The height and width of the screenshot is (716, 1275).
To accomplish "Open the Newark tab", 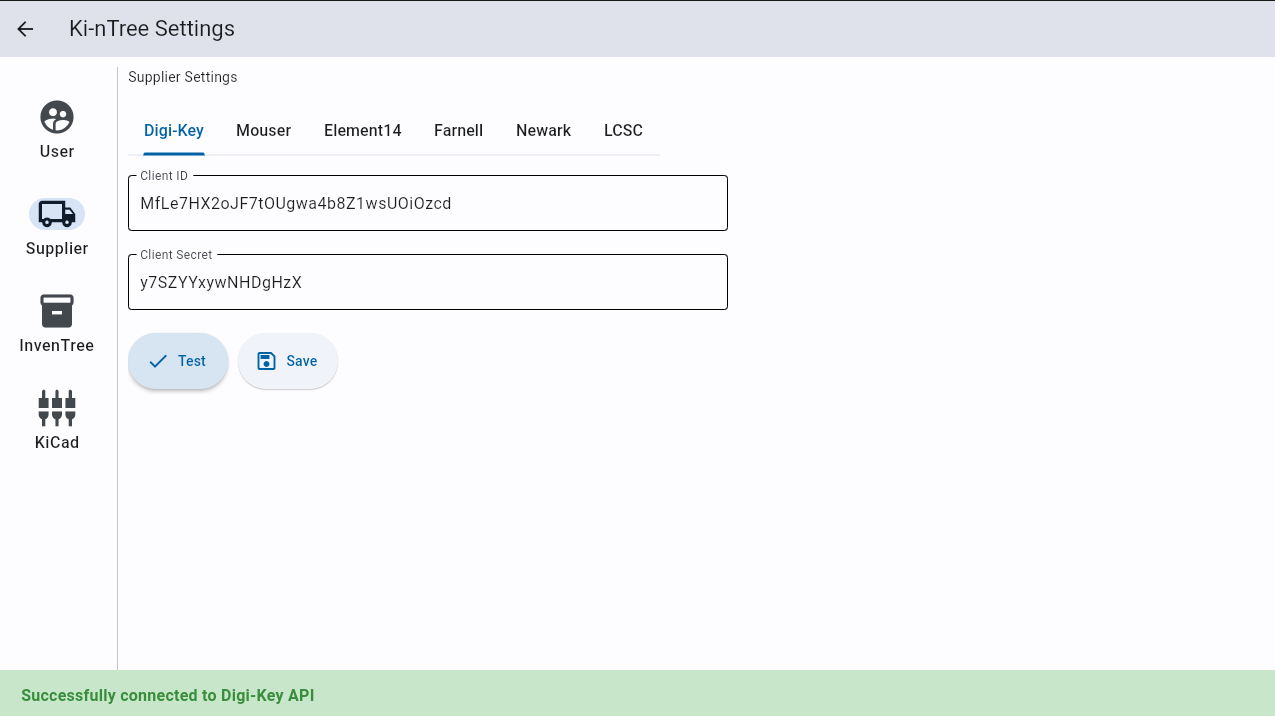I will pyautogui.click(x=544, y=131).
